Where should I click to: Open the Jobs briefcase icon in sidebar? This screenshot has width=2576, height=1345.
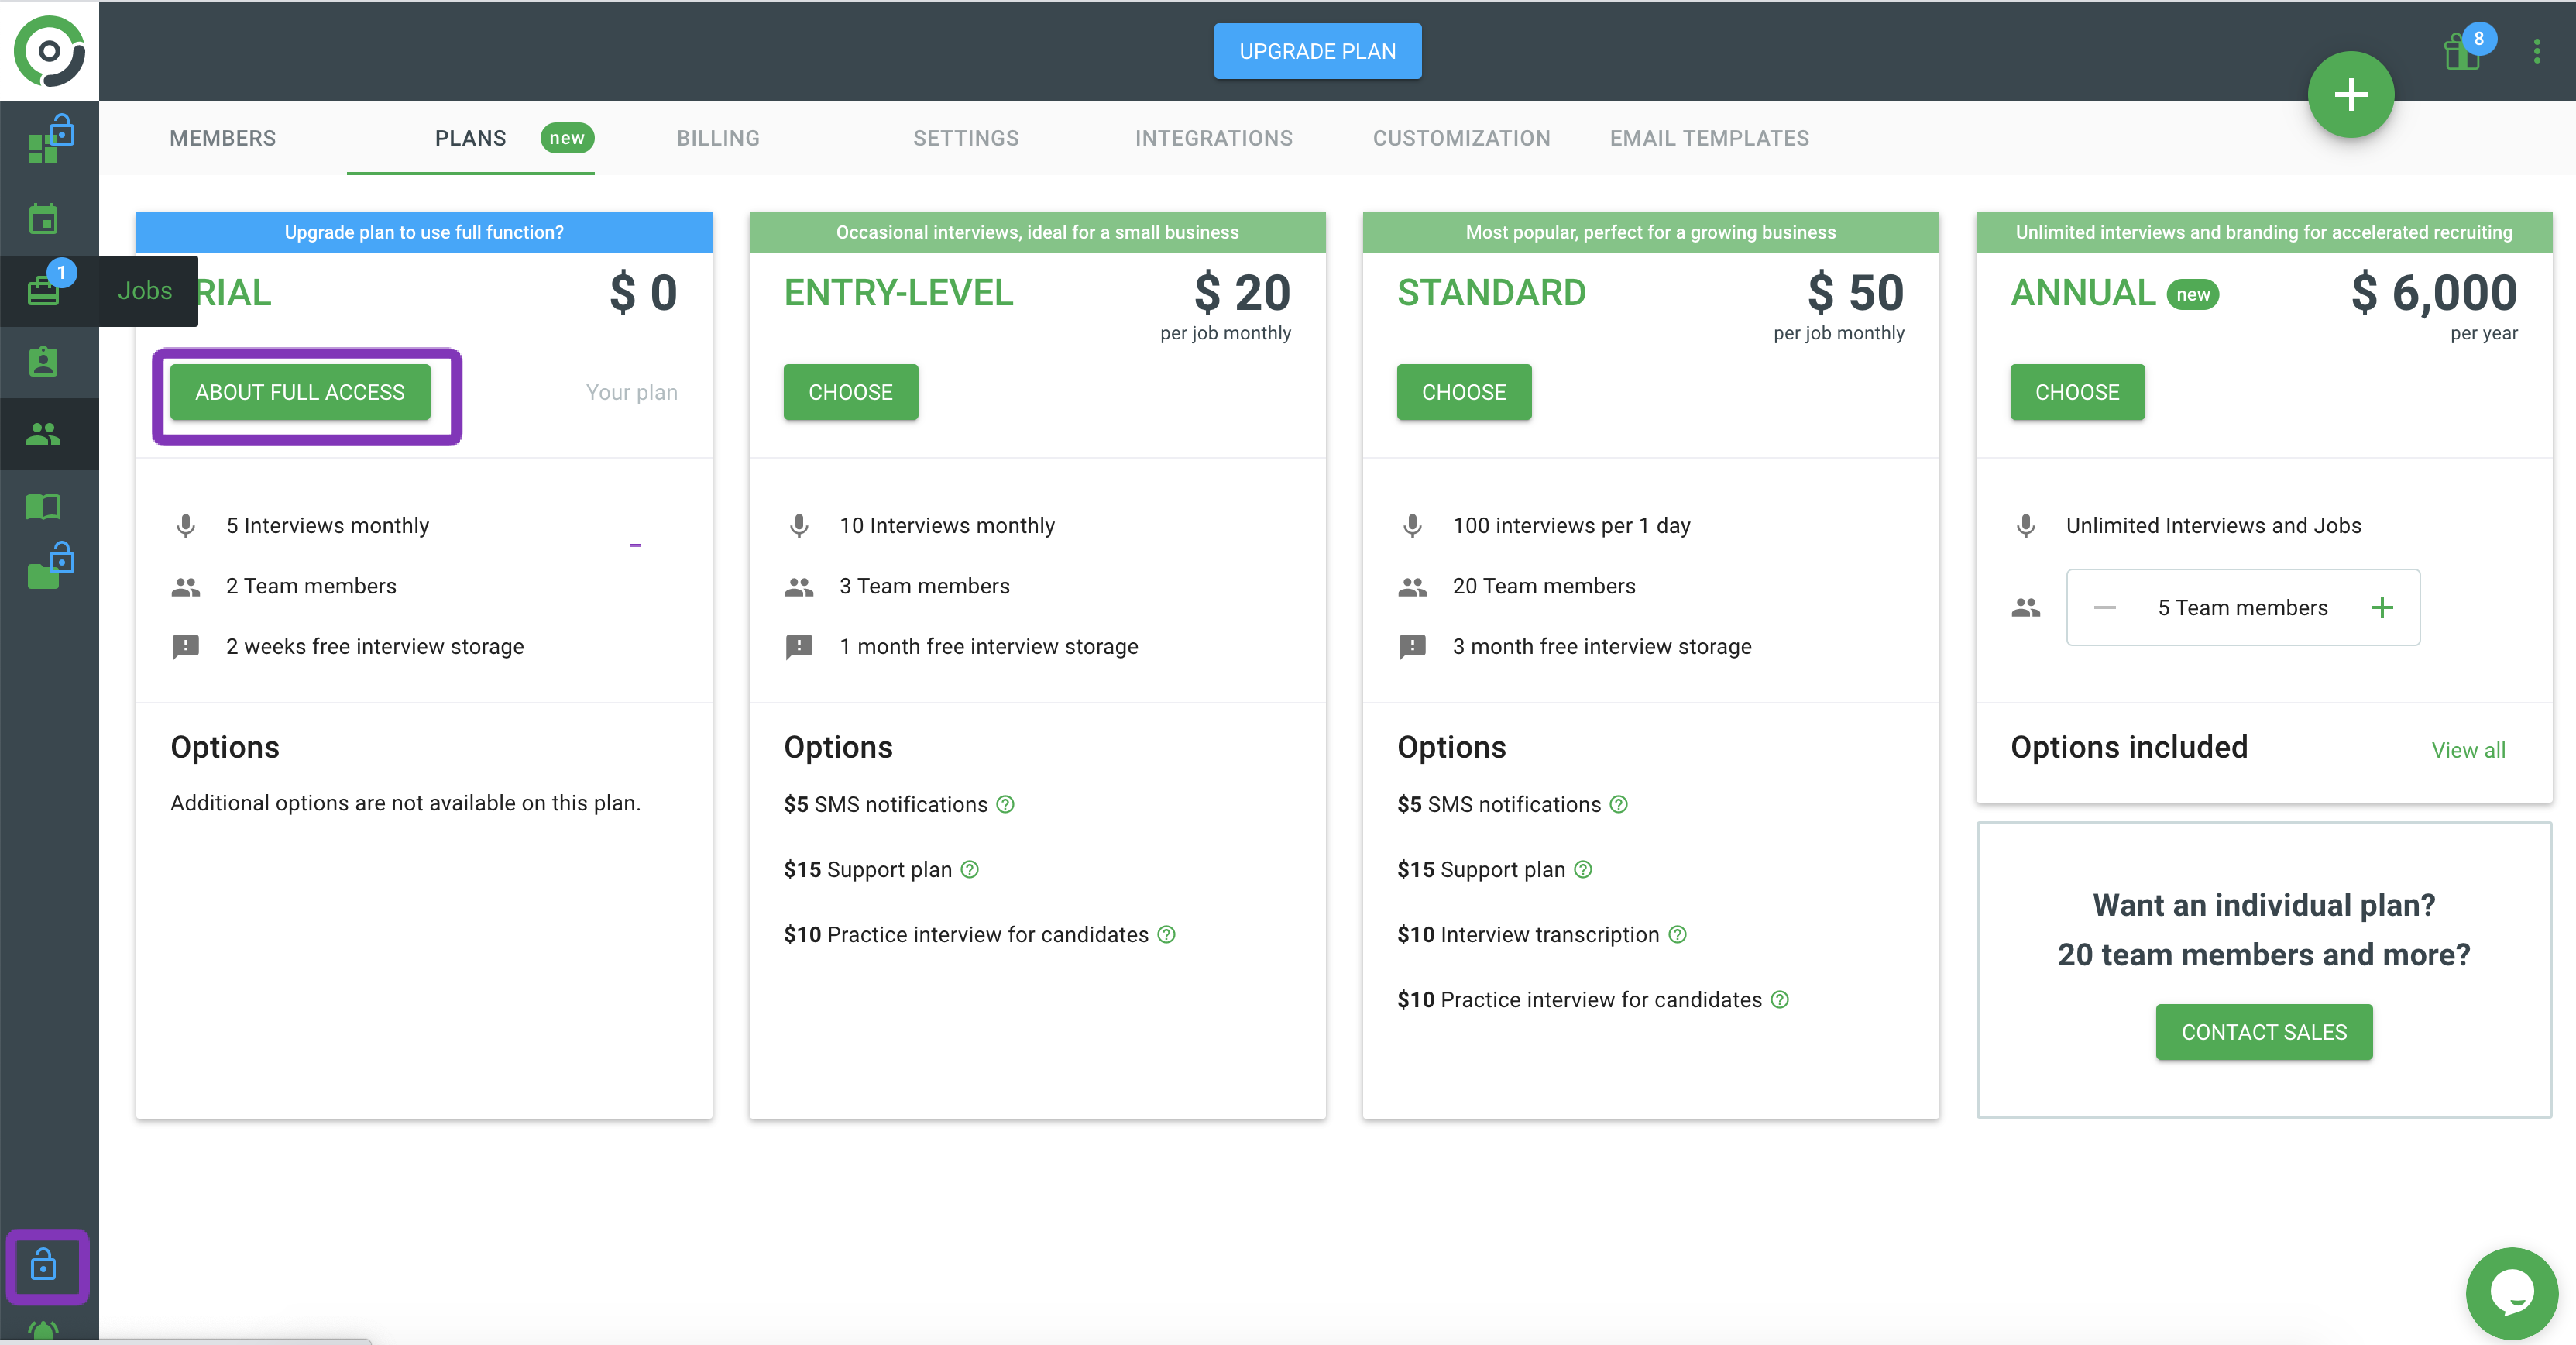coord(43,290)
